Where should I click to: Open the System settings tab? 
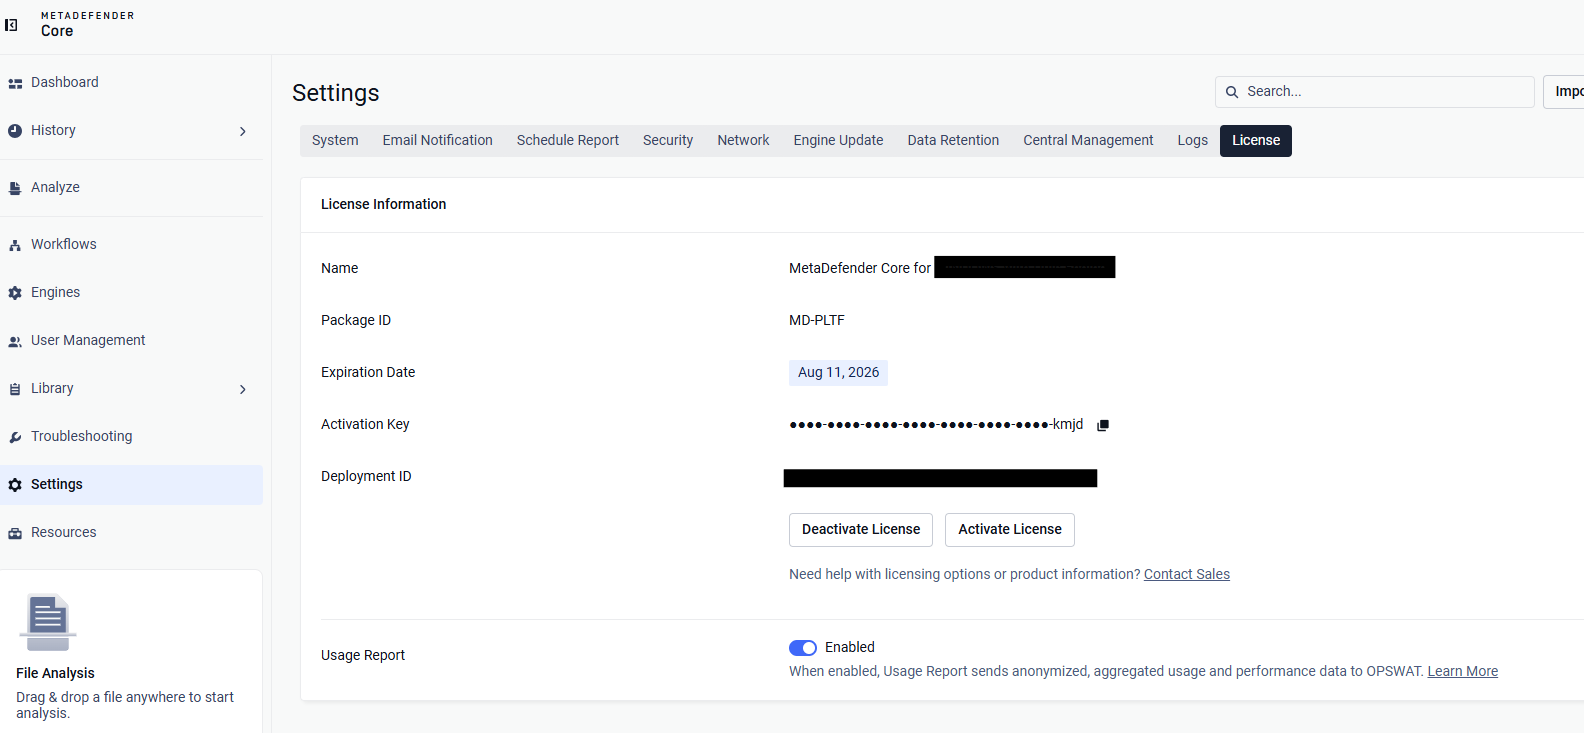335,141
